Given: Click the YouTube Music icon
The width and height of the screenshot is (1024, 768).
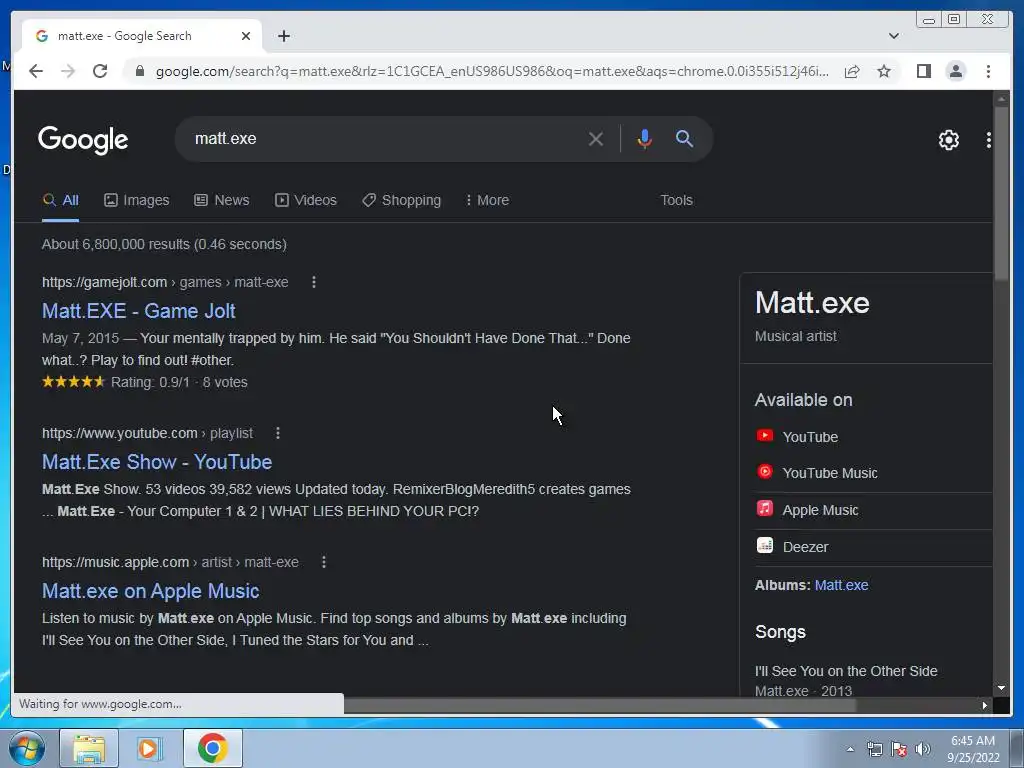Looking at the screenshot, I should pyautogui.click(x=764, y=472).
